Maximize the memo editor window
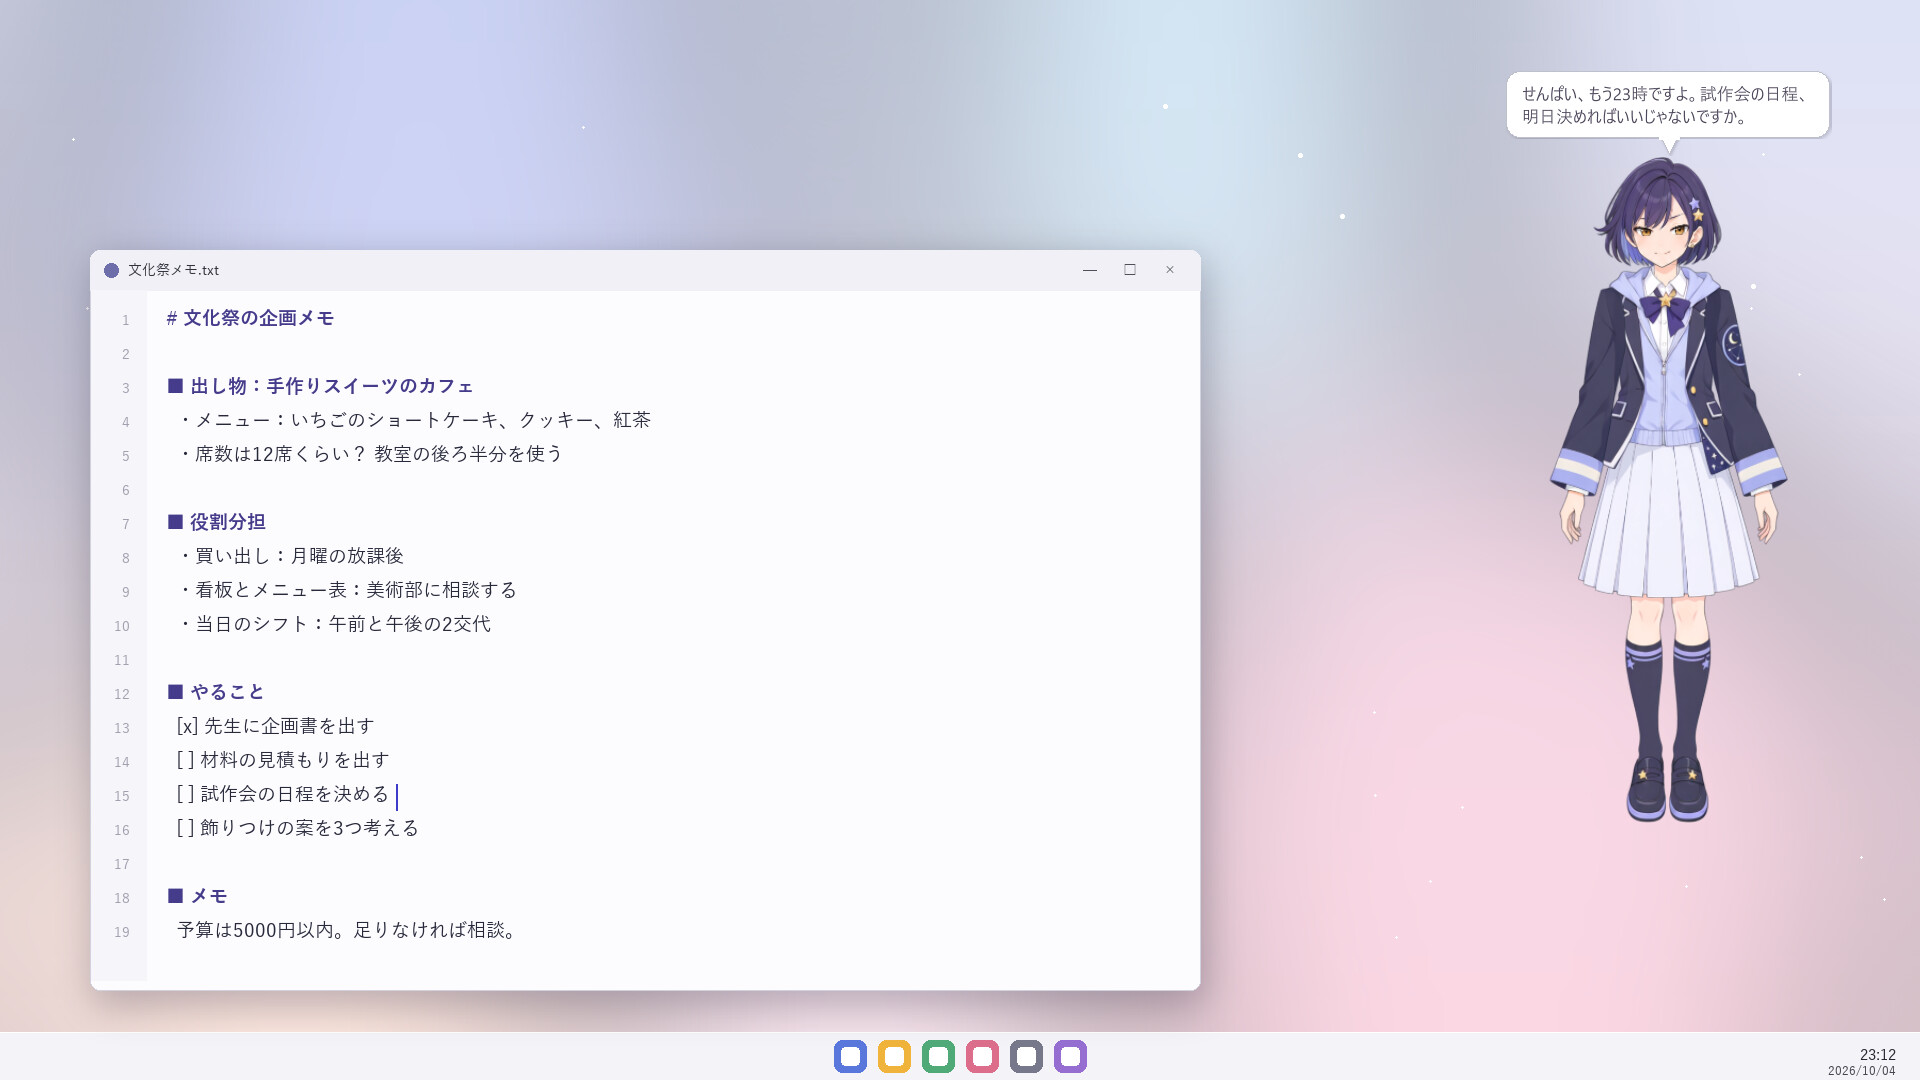This screenshot has width=1920, height=1080. point(1130,270)
